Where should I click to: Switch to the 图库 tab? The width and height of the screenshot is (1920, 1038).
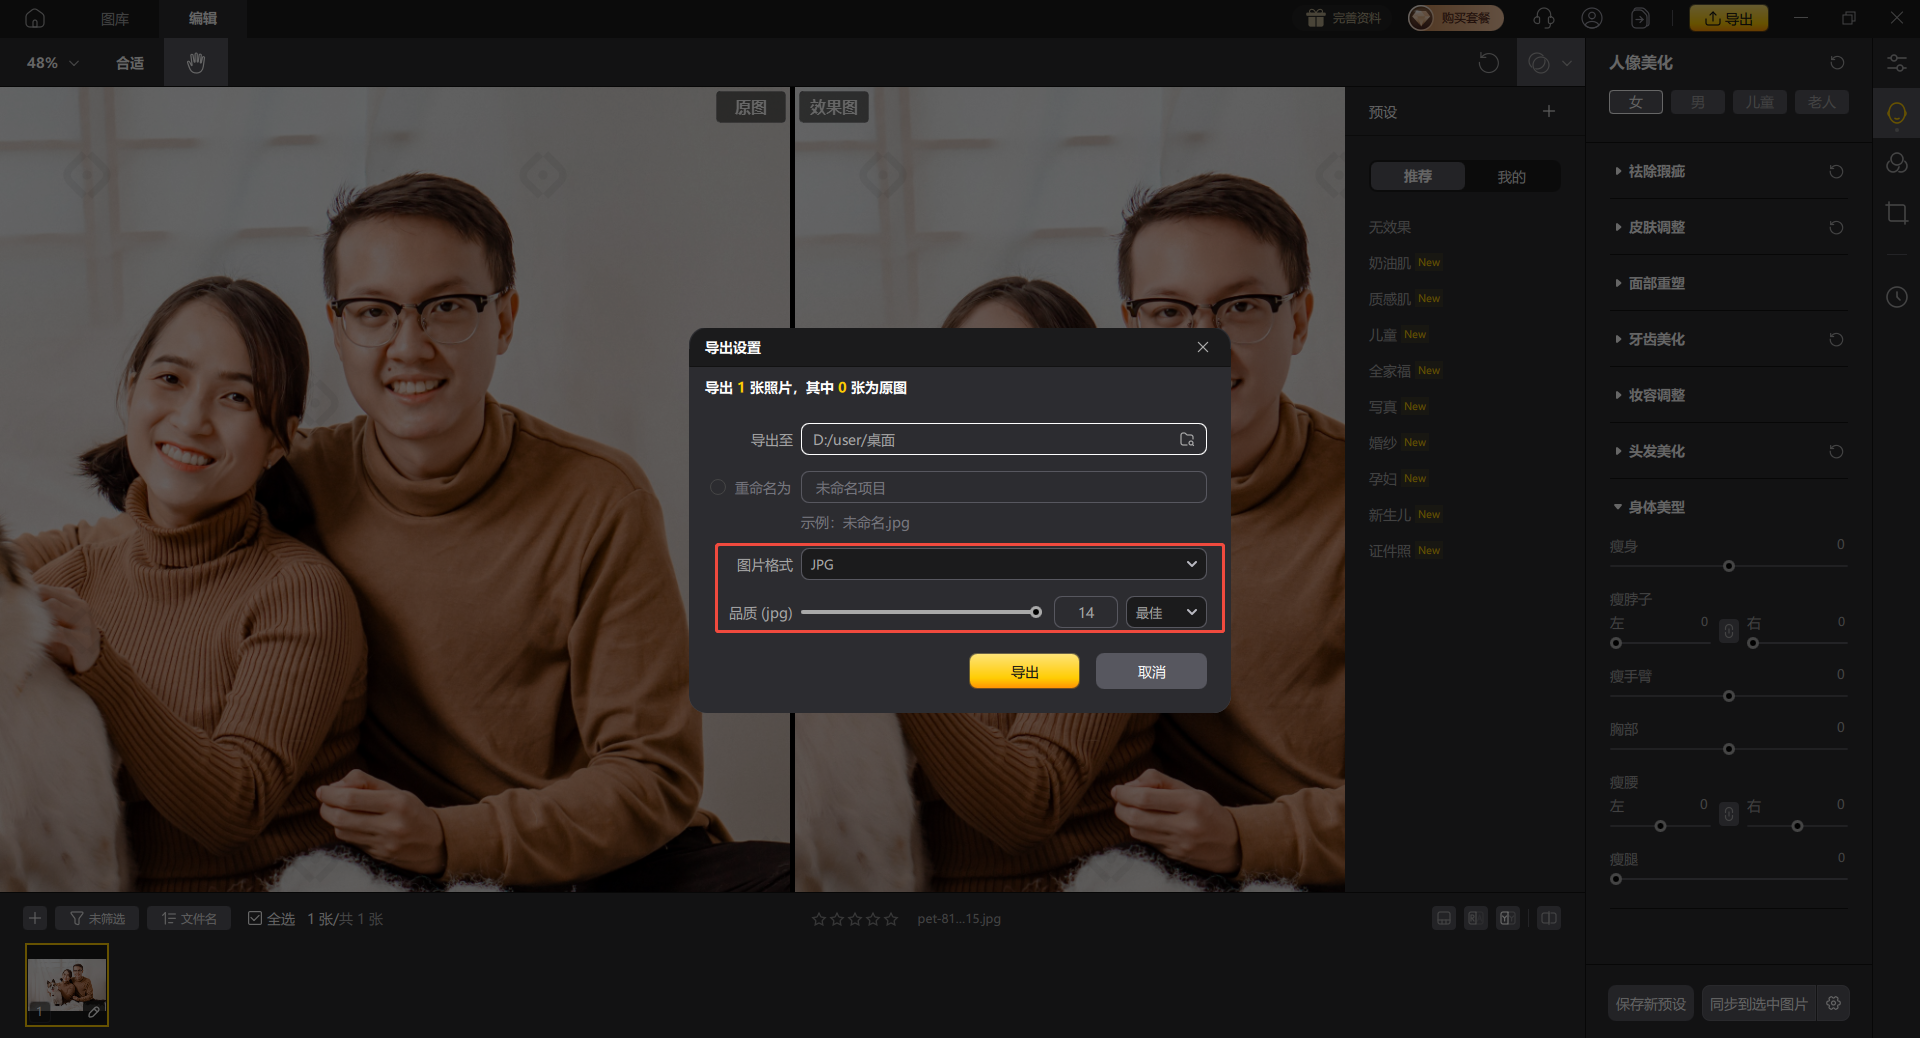click(x=115, y=18)
